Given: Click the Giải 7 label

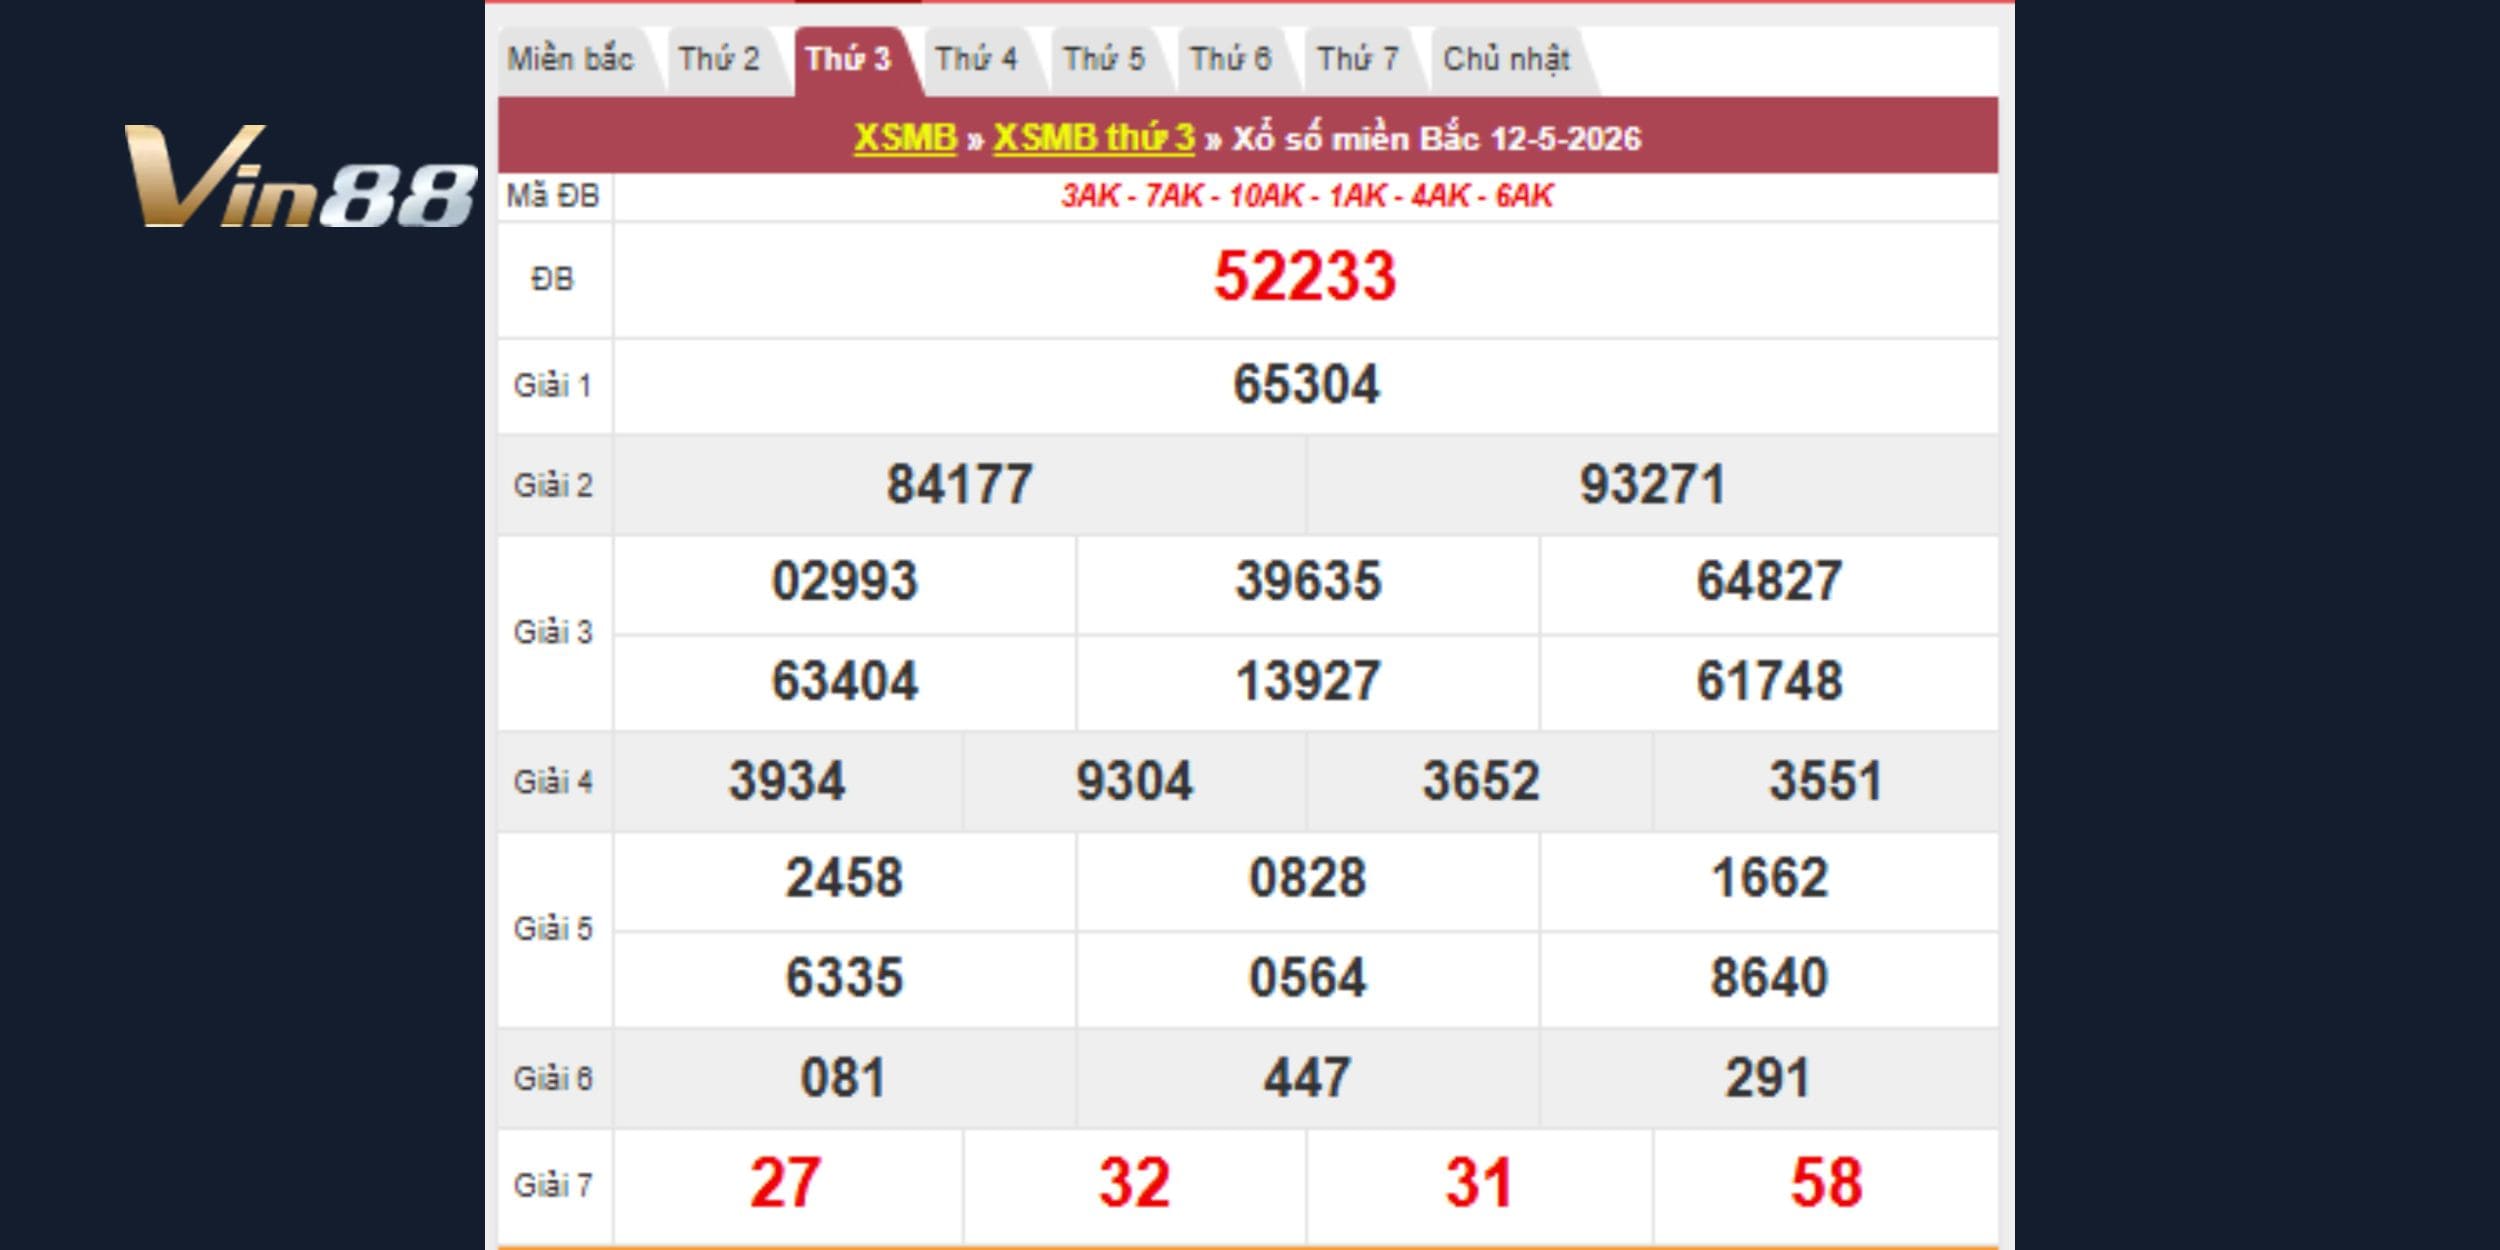Looking at the screenshot, I should click(553, 1186).
